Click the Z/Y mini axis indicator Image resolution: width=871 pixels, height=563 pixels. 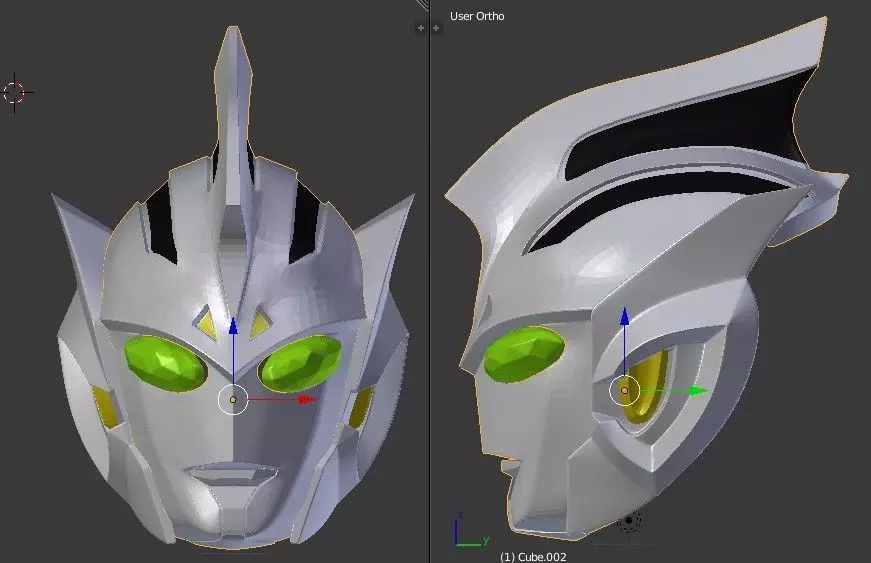click(x=471, y=530)
